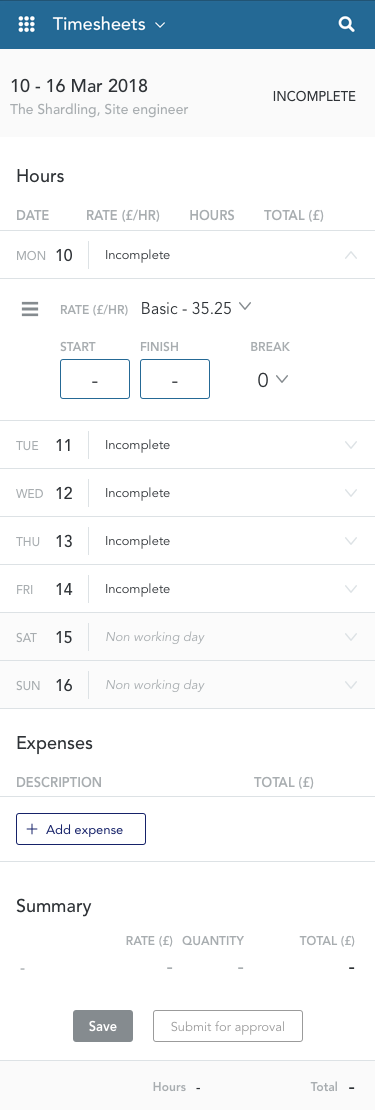Click the plus icon in Add expense
The image size is (375, 1110).
32,830
